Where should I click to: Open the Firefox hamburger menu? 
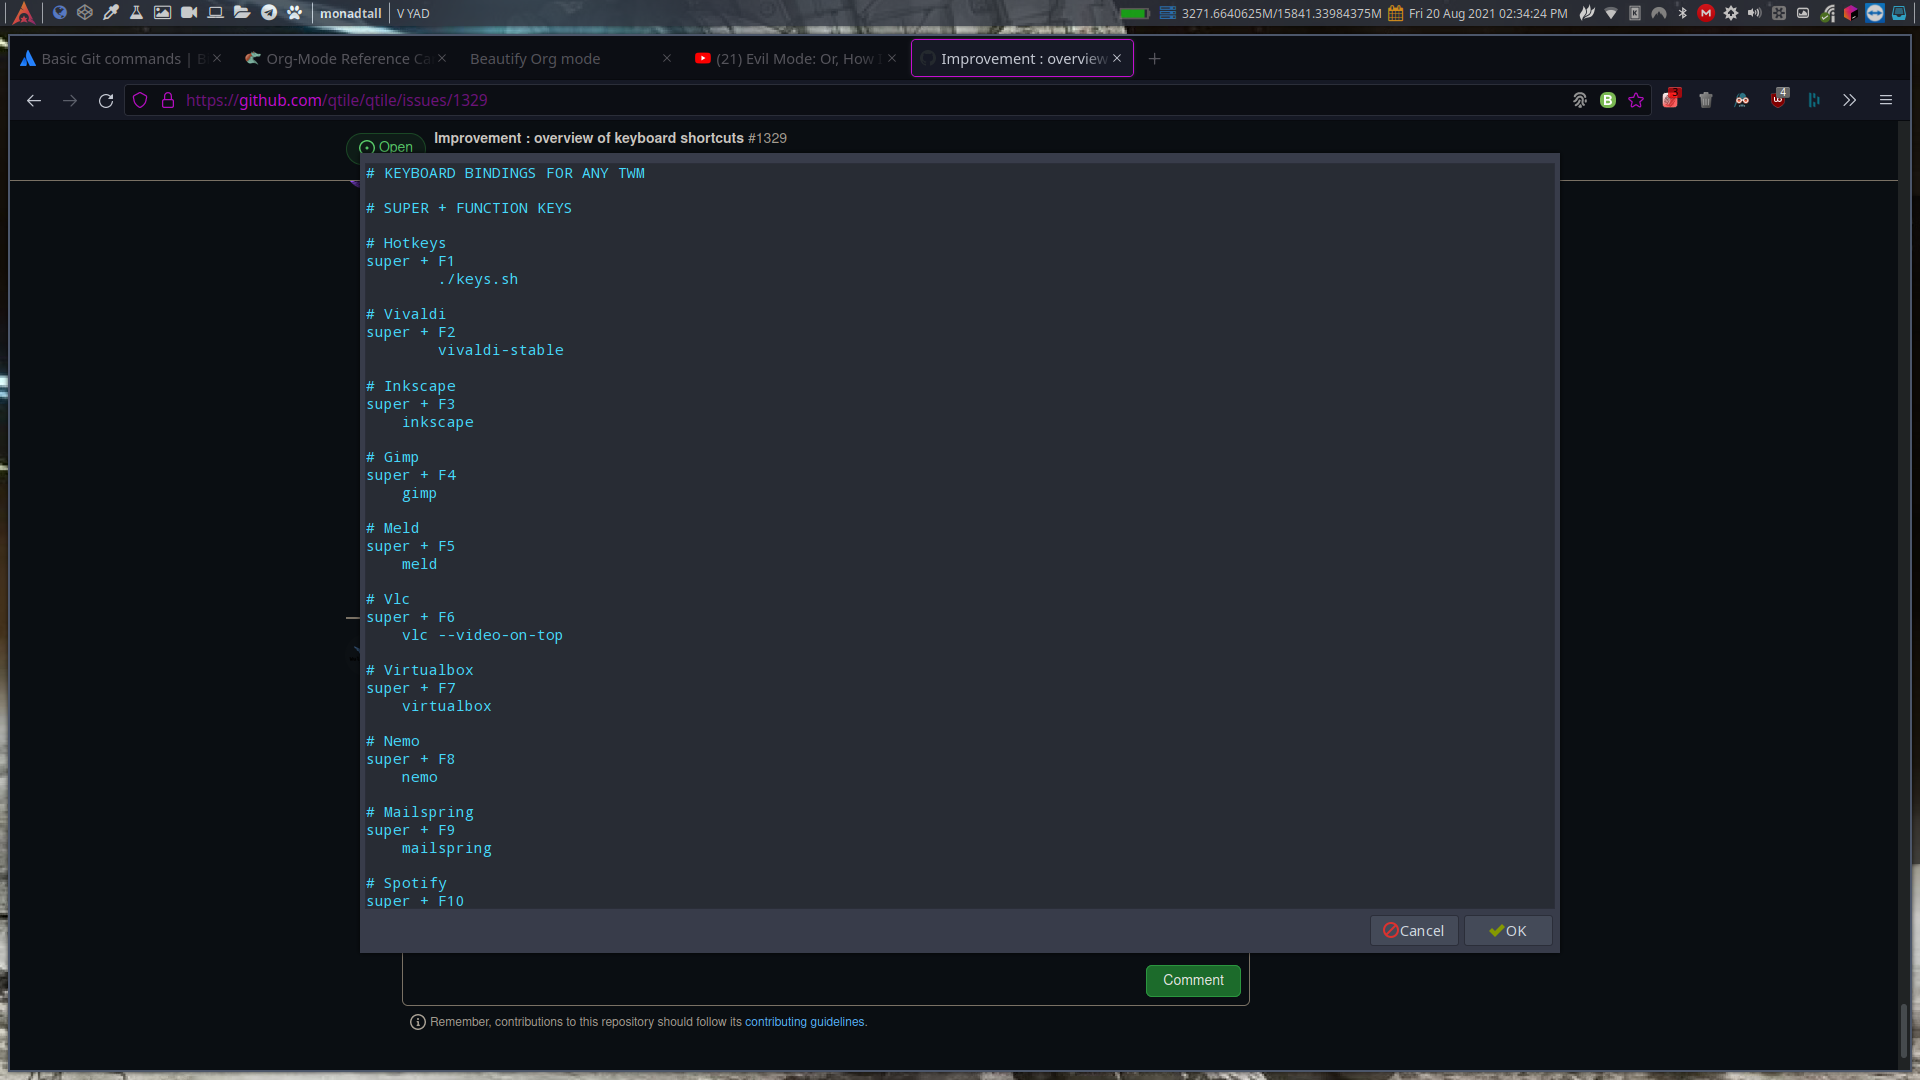(x=1886, y=100)
